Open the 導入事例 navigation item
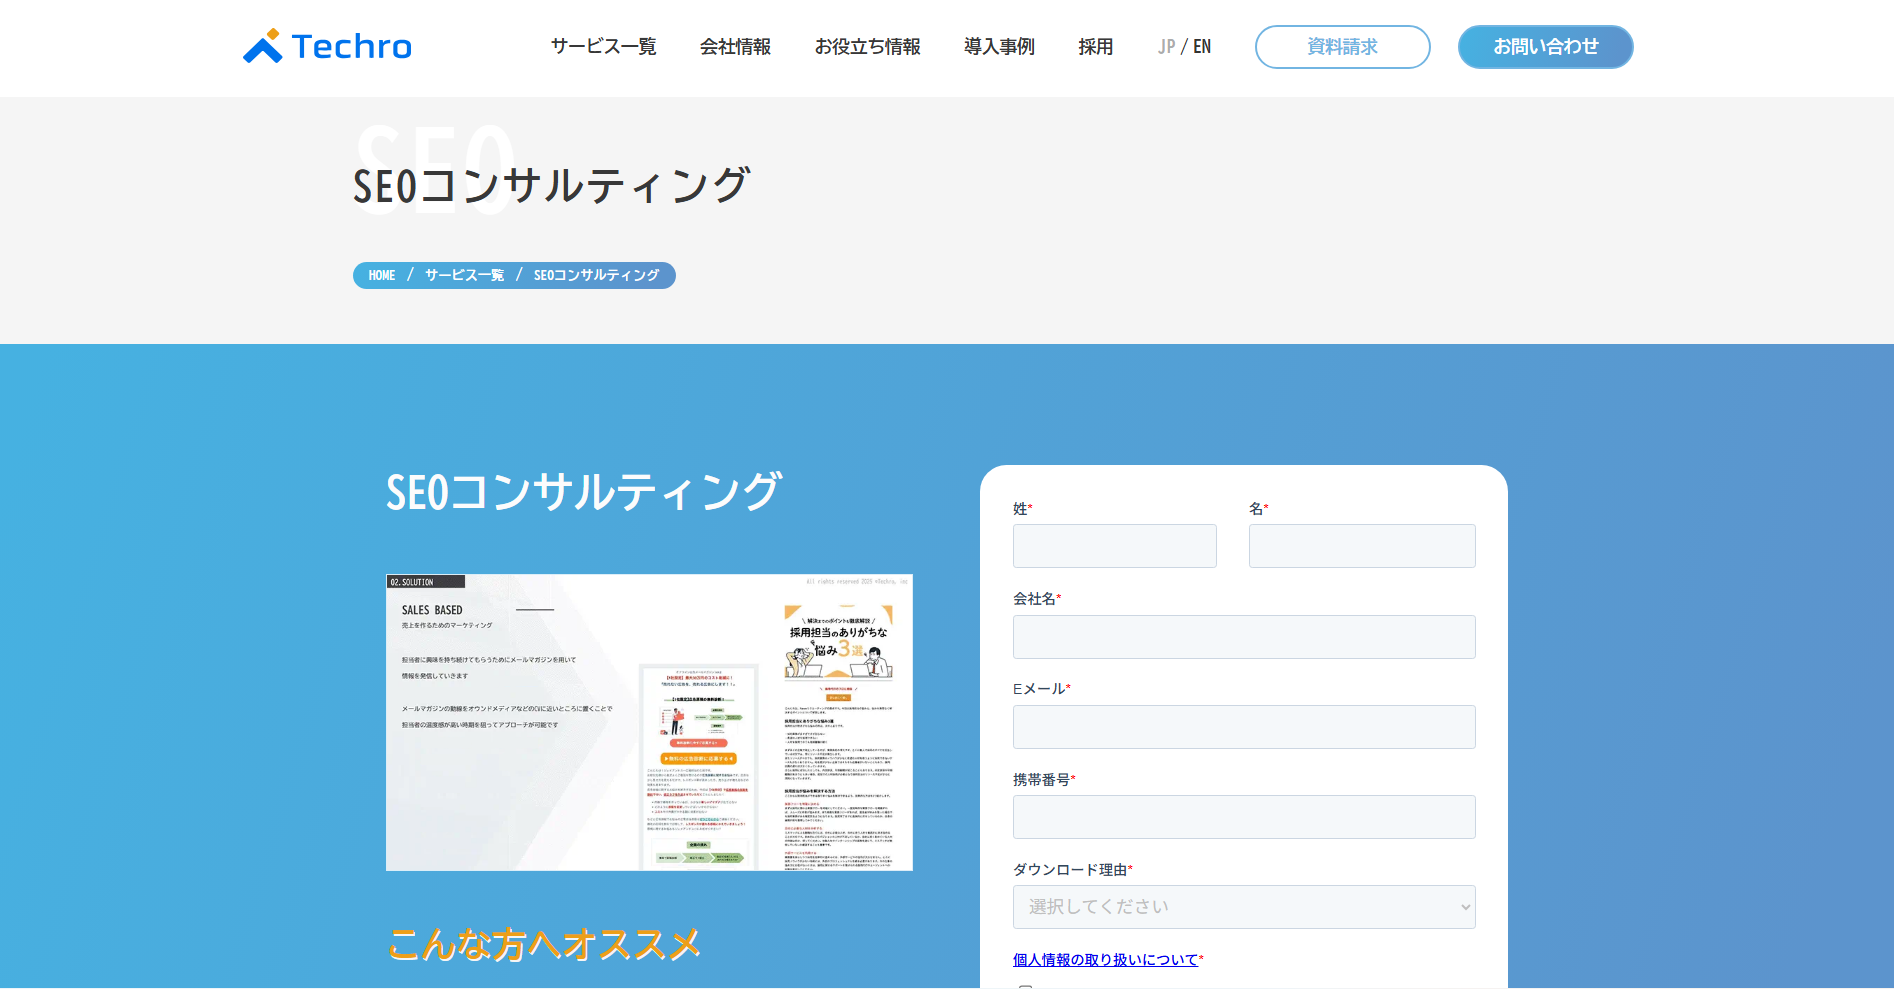The width and height of the screenshot is (1894, 989). pos(999,46)
